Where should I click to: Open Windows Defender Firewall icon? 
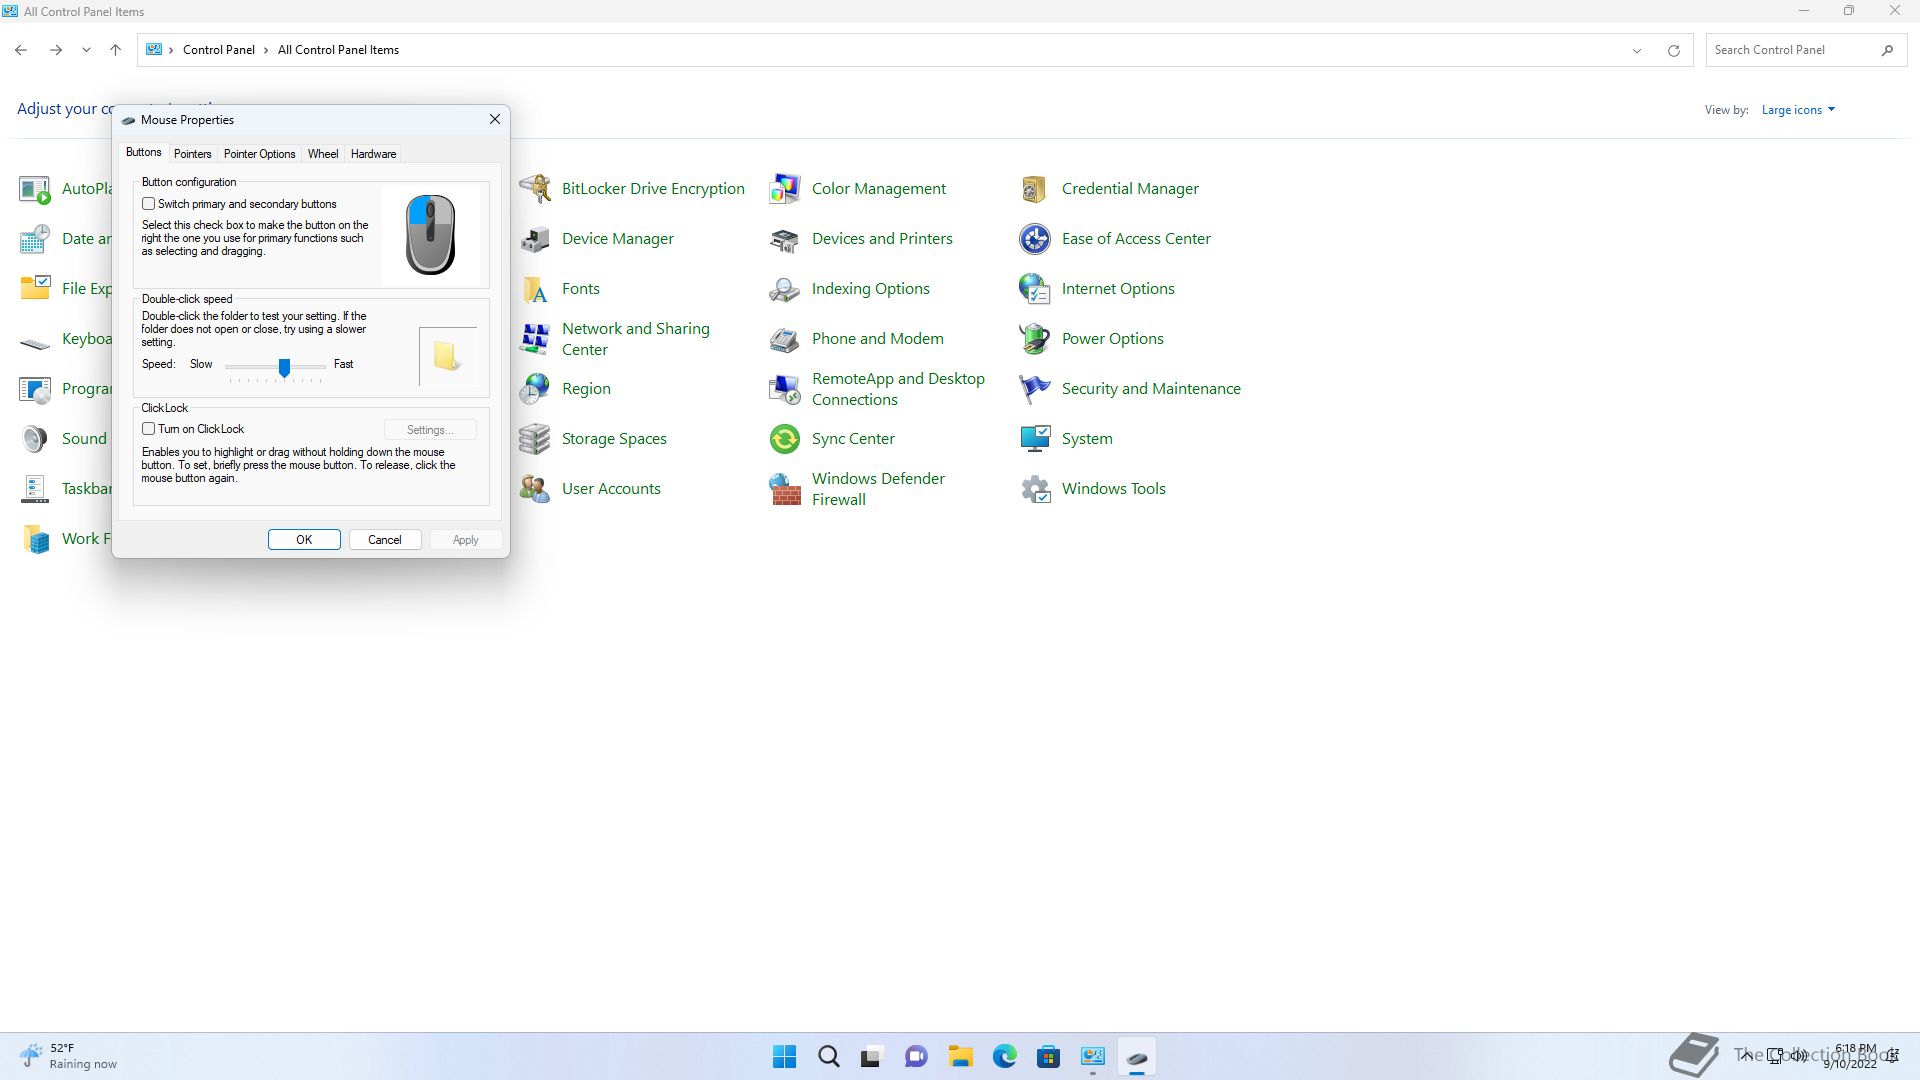(785, 488)
